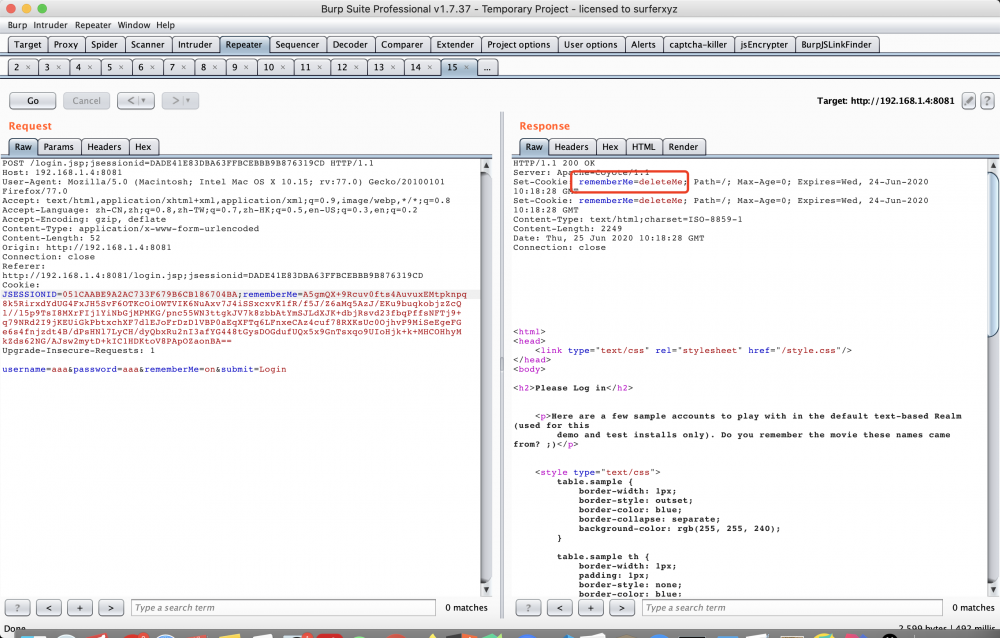Viewport: 1000px width, 638px height.
Task: Select the request Params tab
Action: click(59, 147)
